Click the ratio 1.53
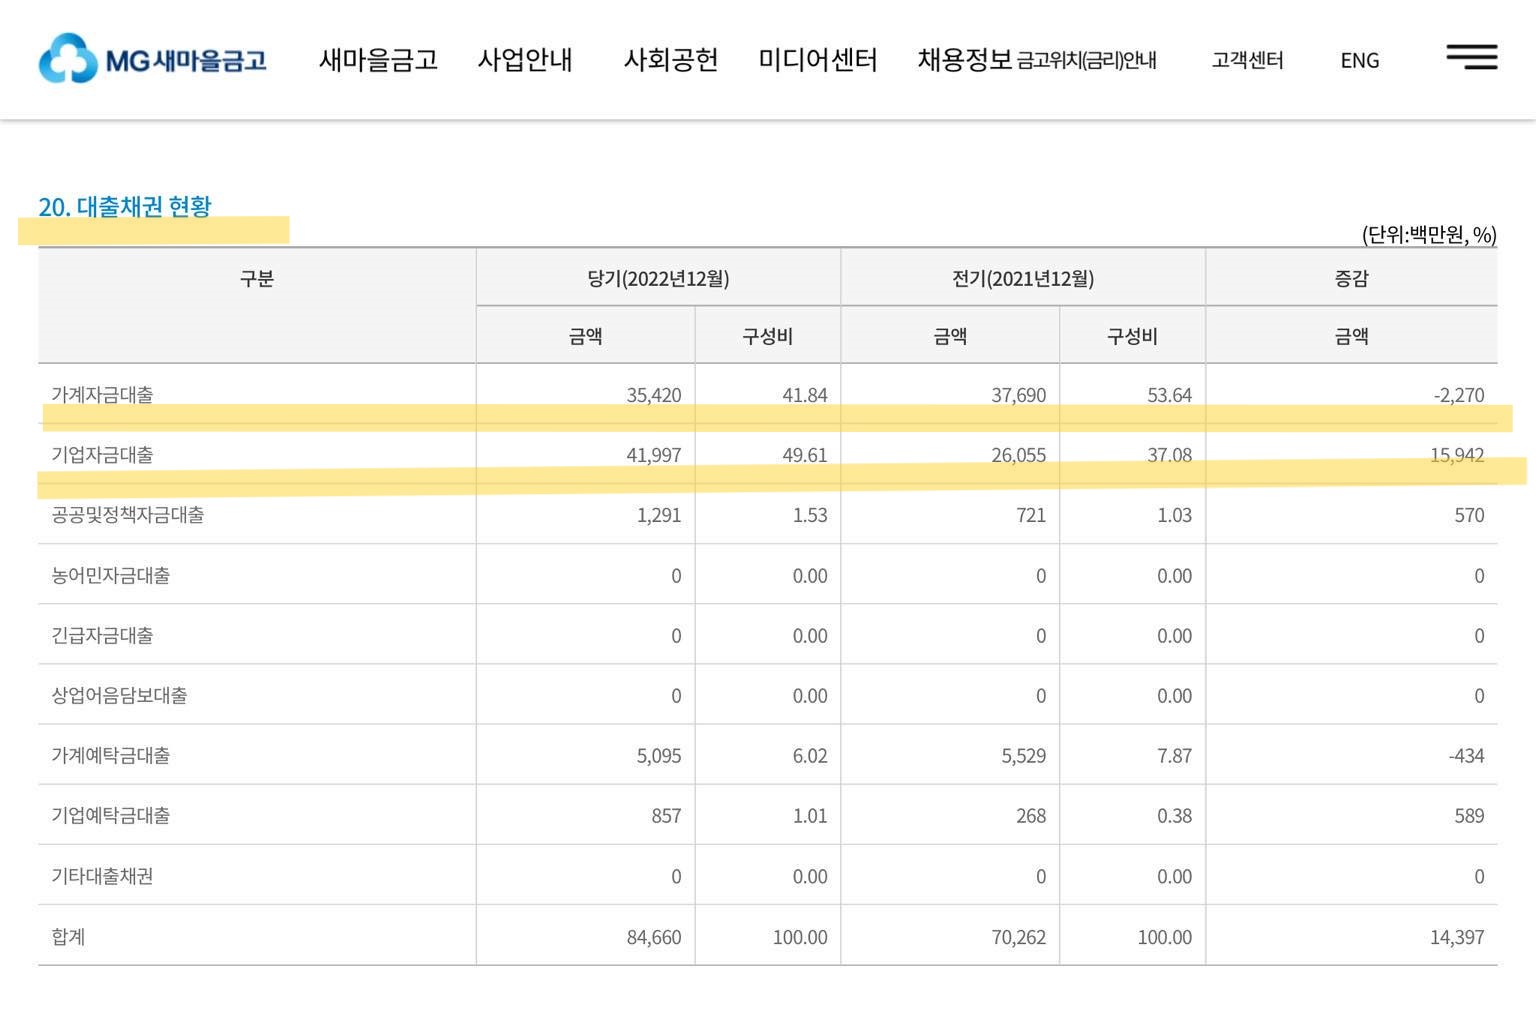Screen dimensions: 1536x1014 point(810,516)
